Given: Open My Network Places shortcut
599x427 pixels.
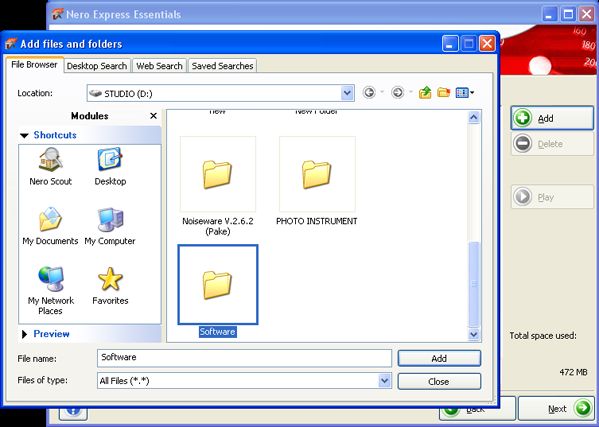Looking at the screenshot, I should [x=50, y=290].
